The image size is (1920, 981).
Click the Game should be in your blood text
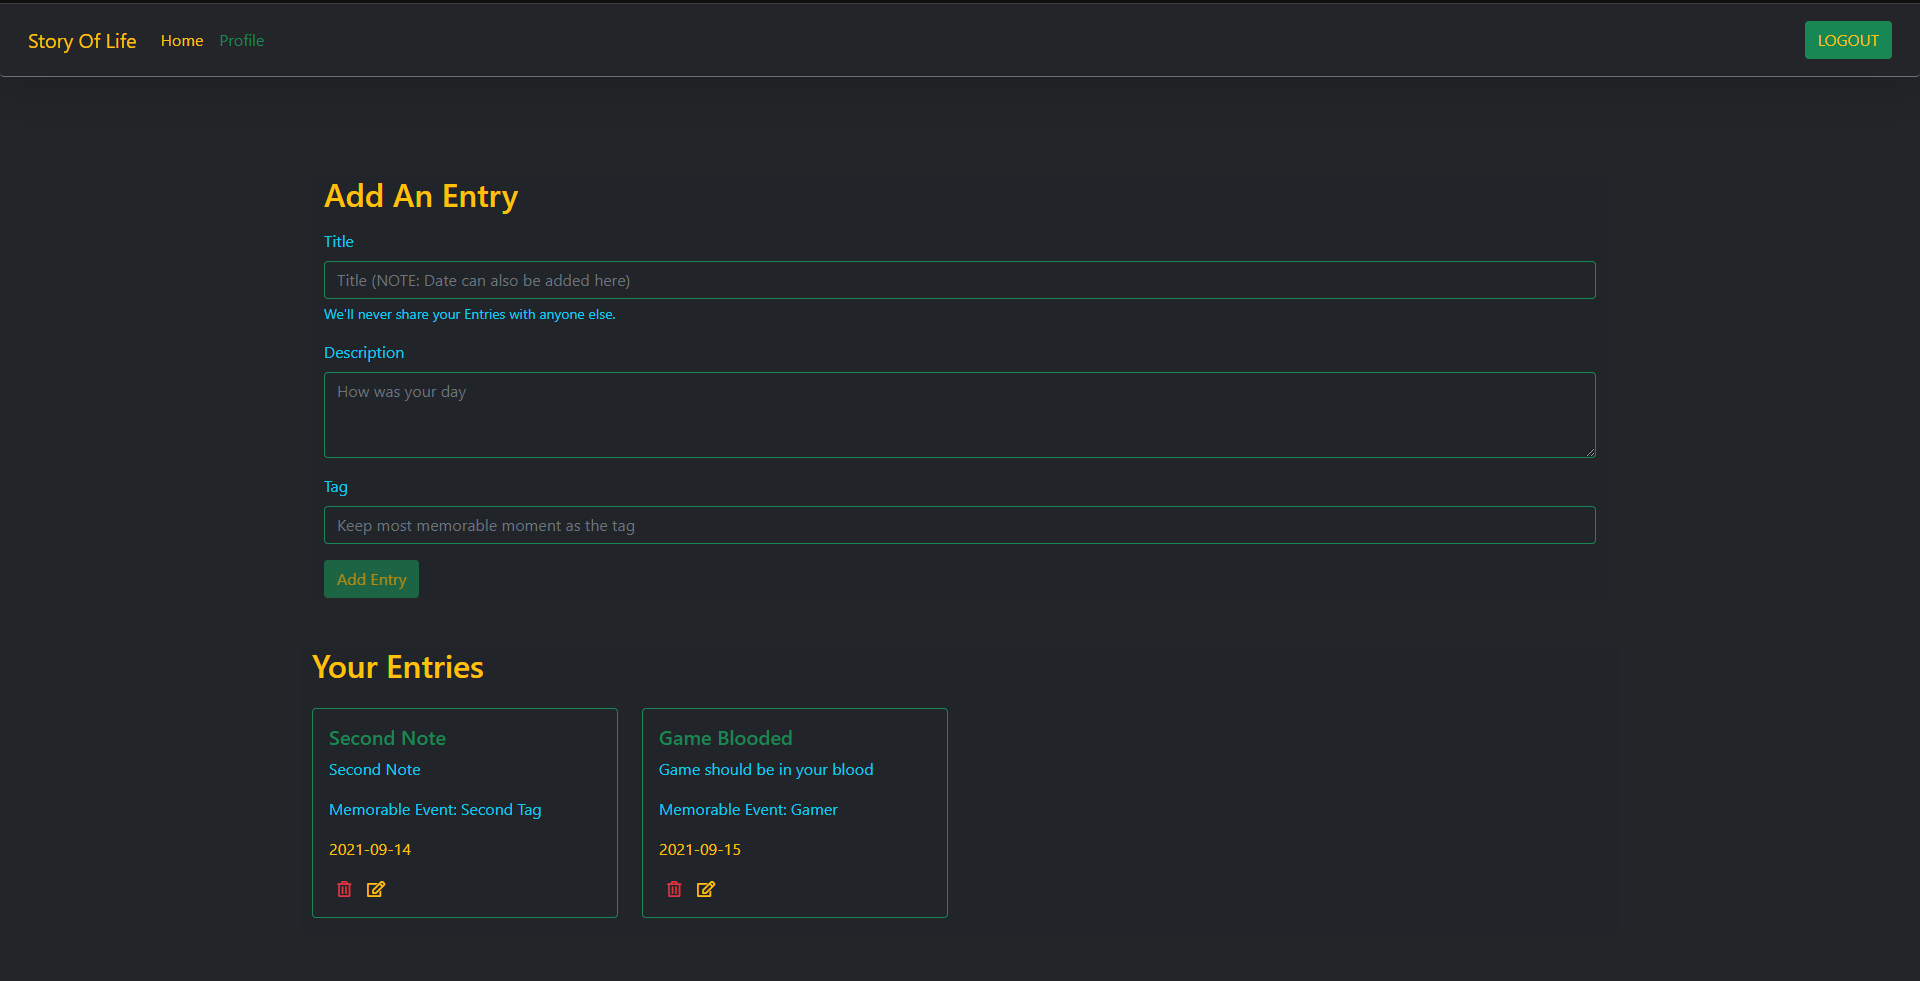point(766,769)
